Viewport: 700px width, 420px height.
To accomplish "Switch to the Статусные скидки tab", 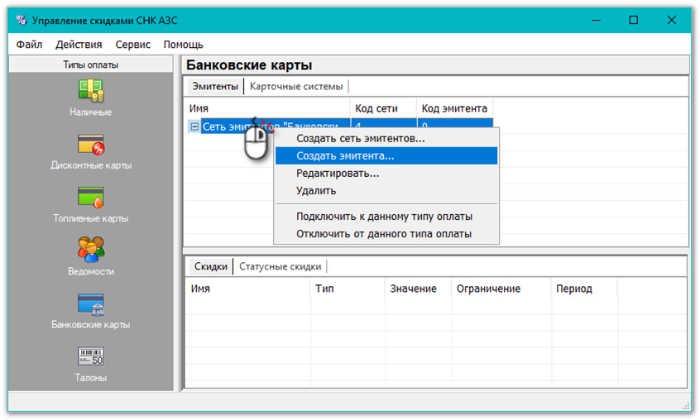I will pos(280,267).
